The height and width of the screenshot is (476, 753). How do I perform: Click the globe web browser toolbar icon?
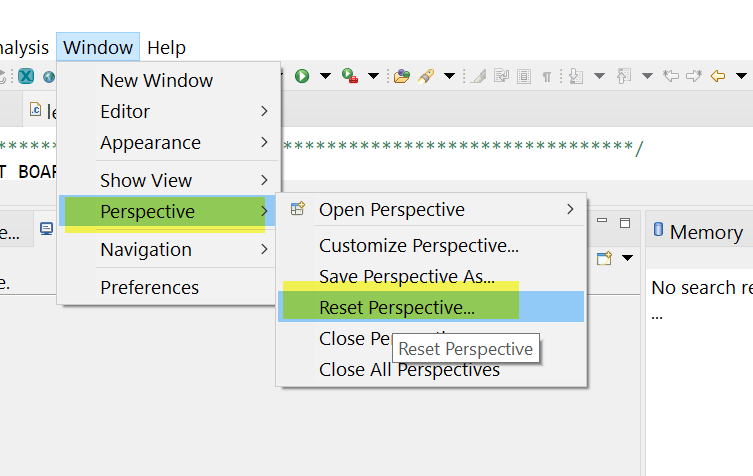click(49, 76)
